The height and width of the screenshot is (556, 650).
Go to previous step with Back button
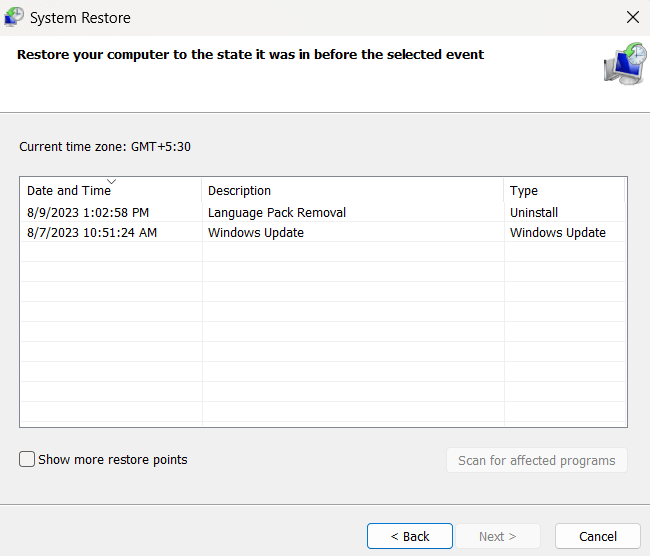pos(410,536)
